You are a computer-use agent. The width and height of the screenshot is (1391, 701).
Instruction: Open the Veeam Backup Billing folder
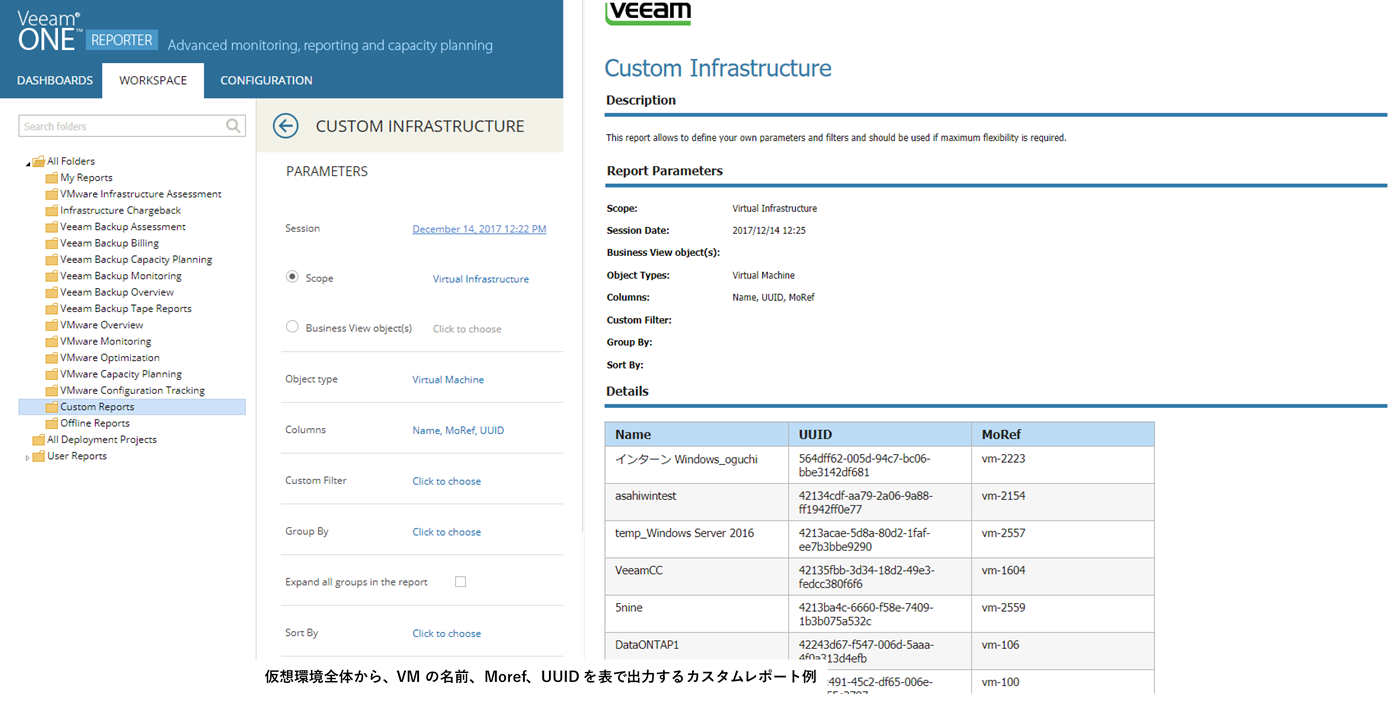tap(109, 243)
